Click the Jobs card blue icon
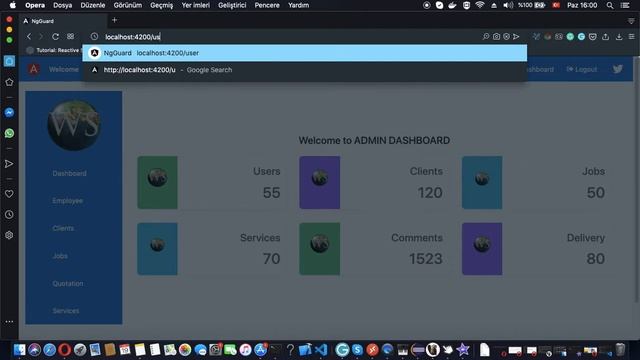The image size is (640, 360). click(482, 182)
